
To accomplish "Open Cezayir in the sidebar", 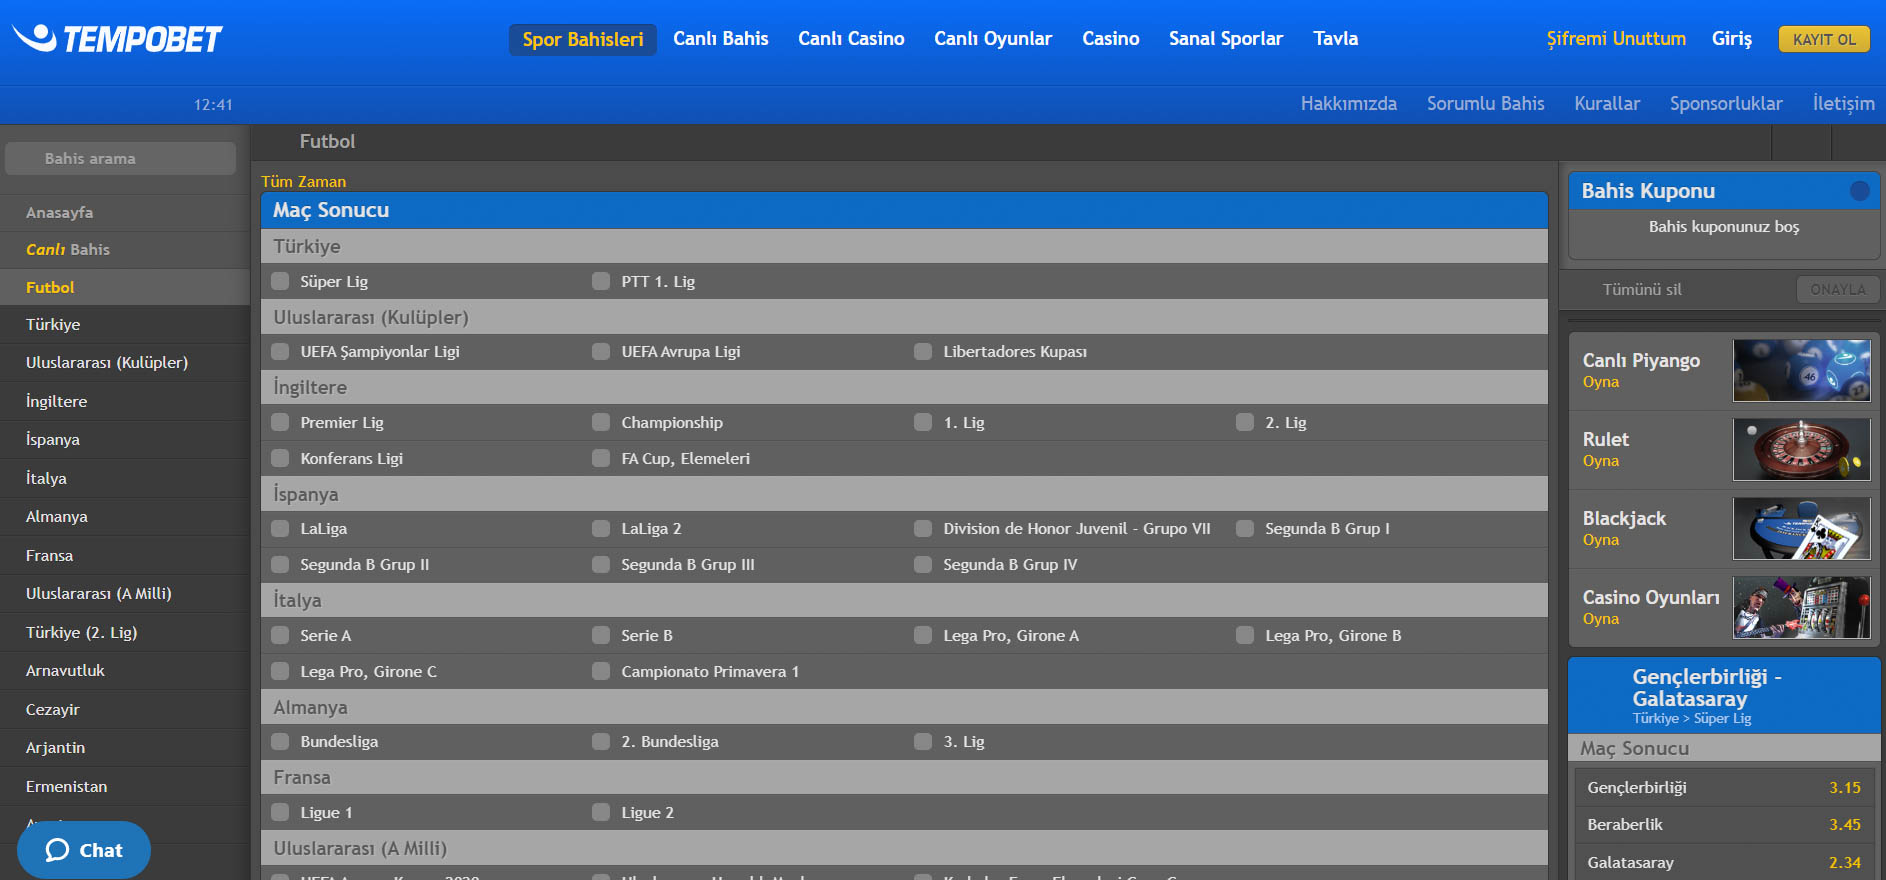I will point(125,709).
